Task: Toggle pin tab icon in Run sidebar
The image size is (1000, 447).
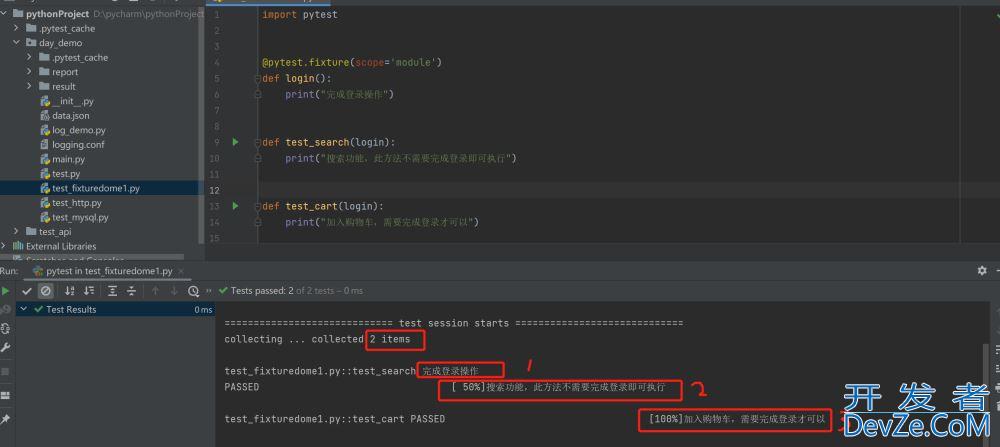Action: point(6,419)
